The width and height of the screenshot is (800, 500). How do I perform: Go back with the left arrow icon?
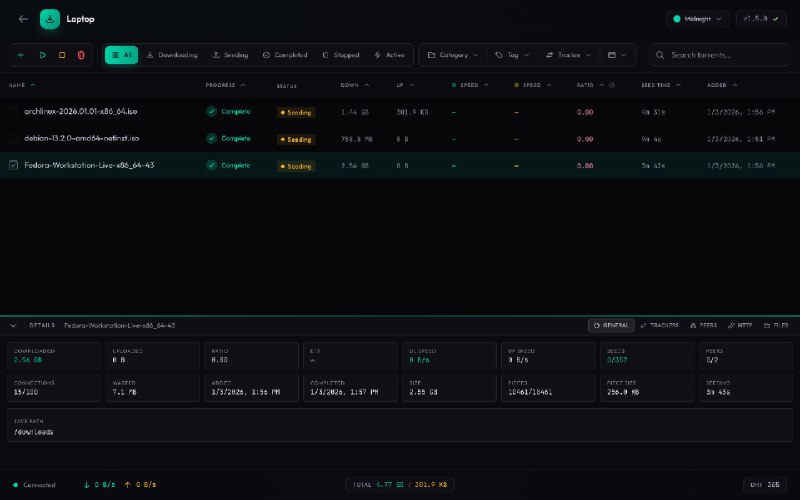point(23,19)
